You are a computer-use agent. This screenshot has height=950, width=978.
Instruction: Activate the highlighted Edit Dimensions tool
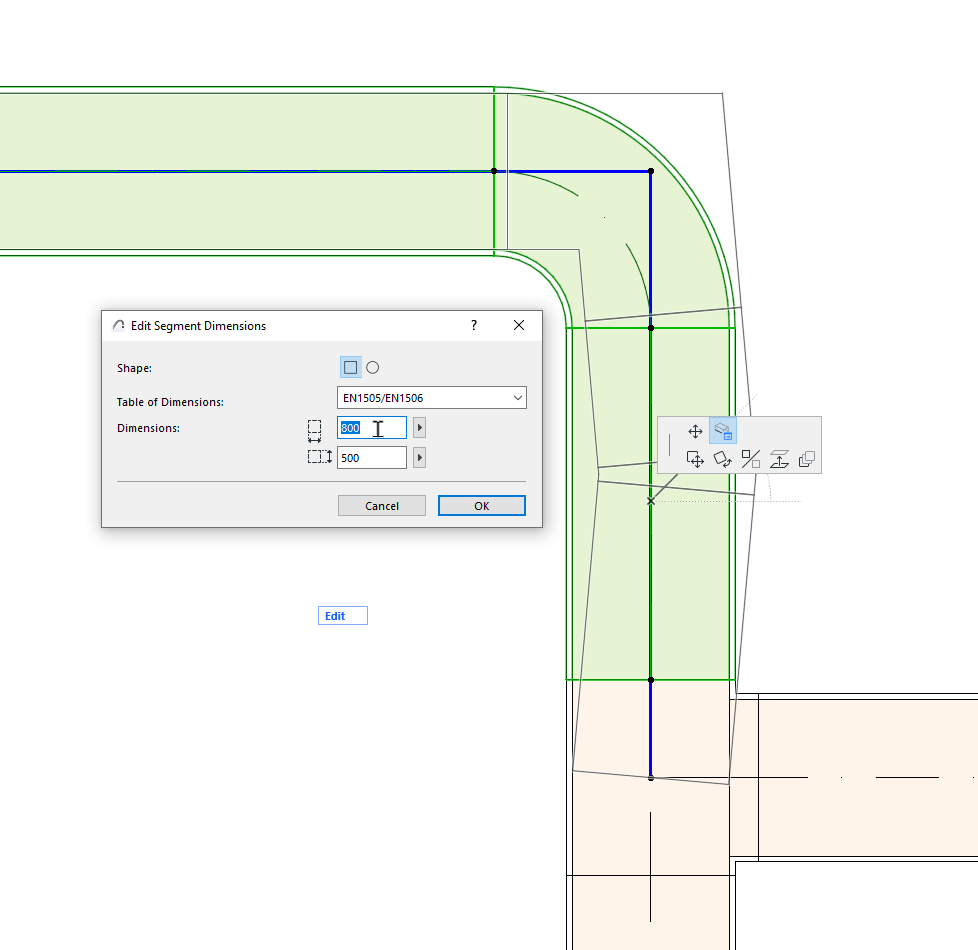click(x=723, y=431)
